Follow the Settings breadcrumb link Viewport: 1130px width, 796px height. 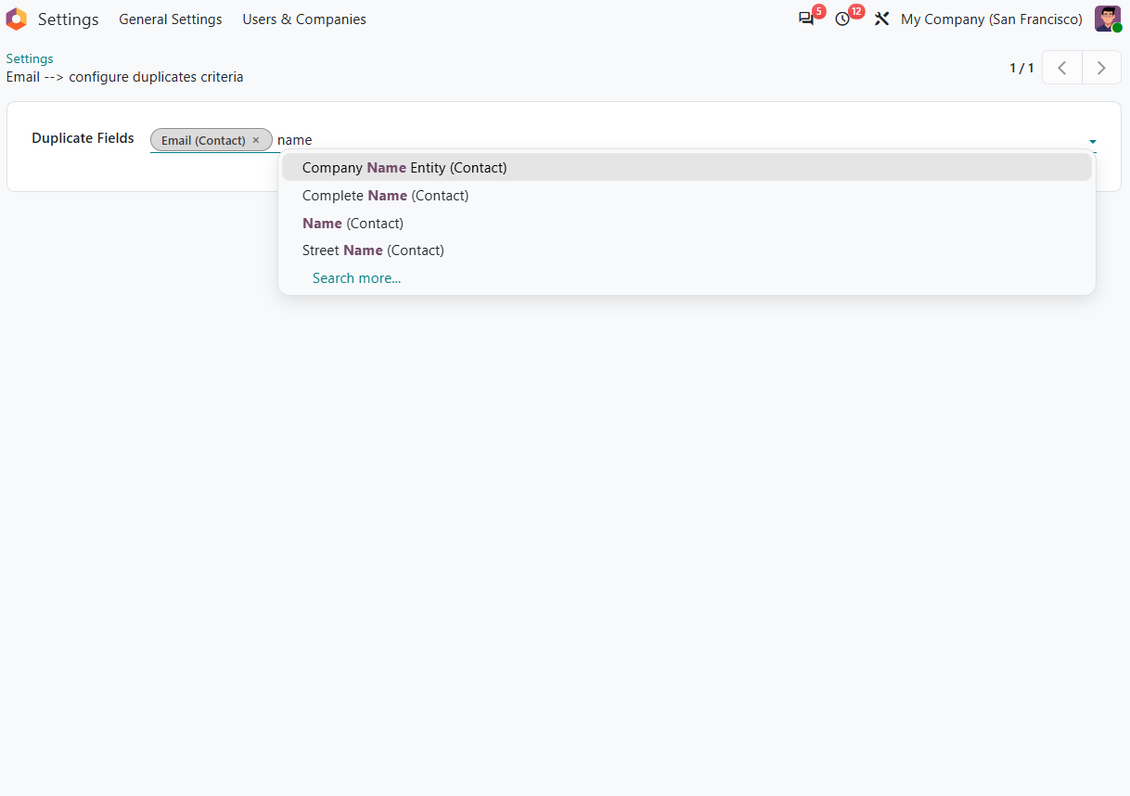click(x=30, y=58)
